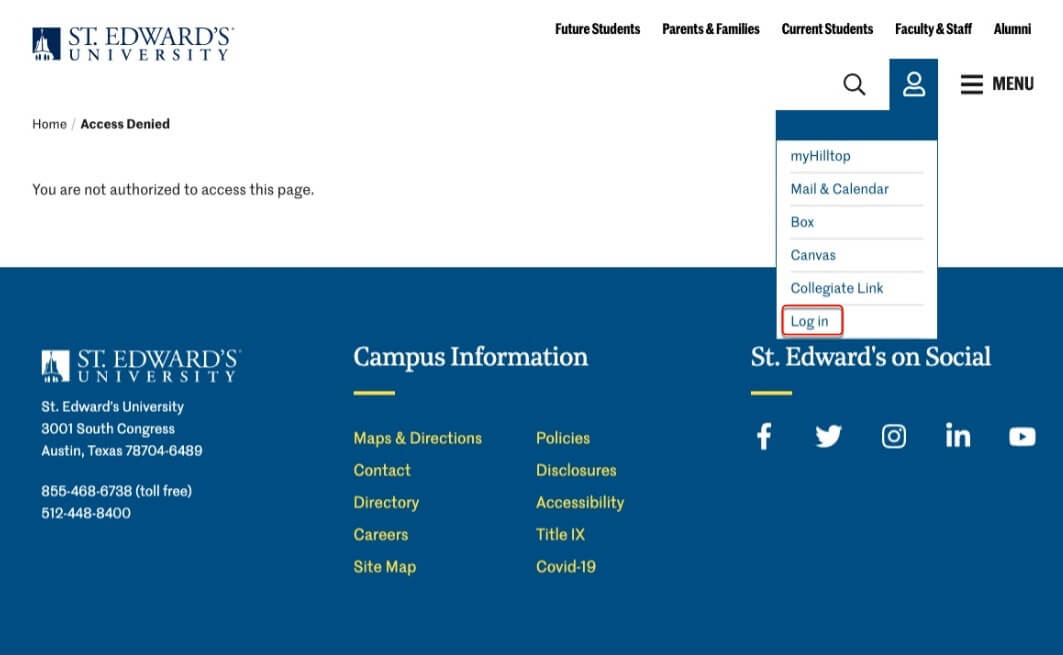Toggle the user account icon

click(x=913, y=84)
